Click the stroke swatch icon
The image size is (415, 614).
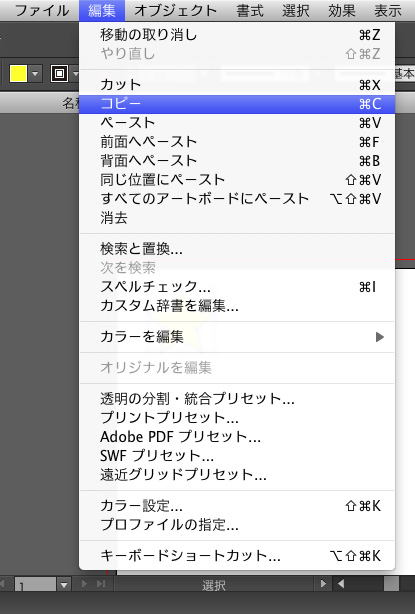[x=59, y=74]
